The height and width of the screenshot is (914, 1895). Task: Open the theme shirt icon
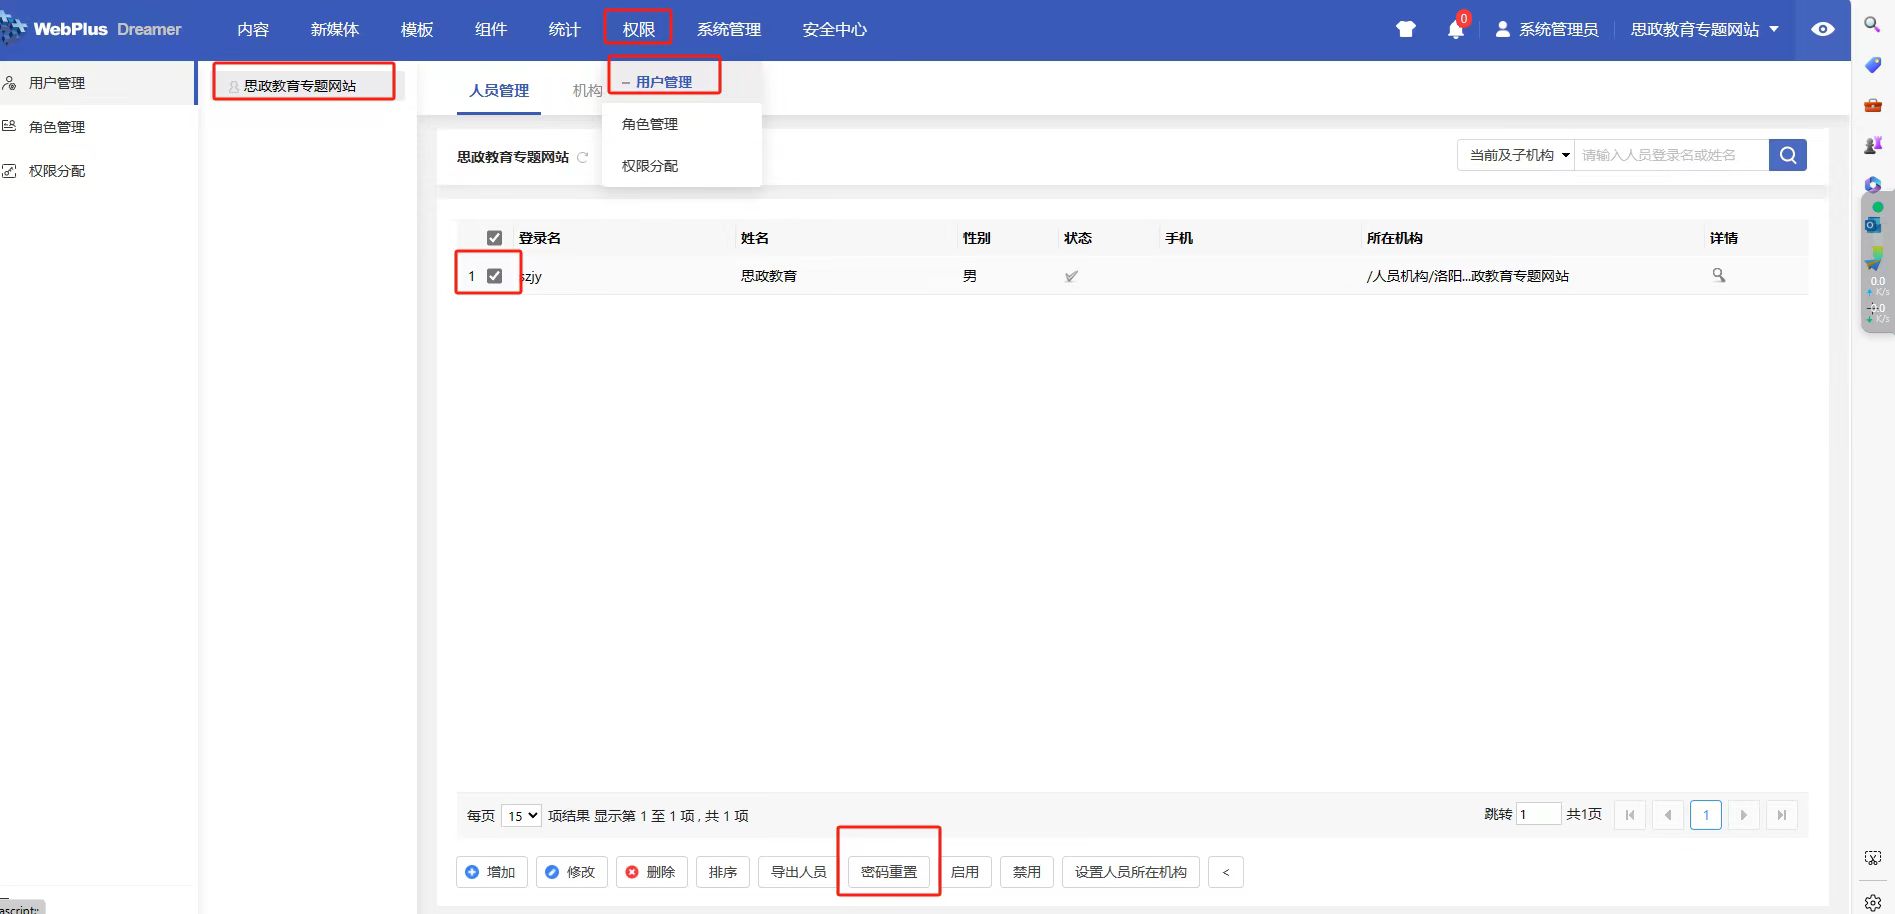[x=1406, y=30]
